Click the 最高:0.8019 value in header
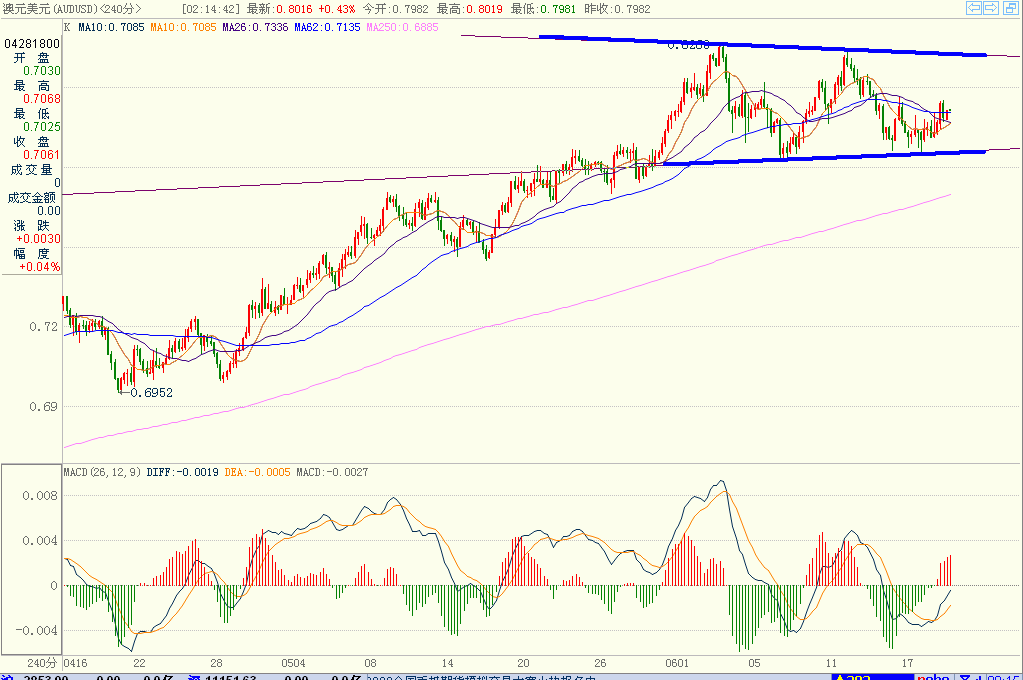Image resolution: width=1023 pixels, height=680 pixels. (x=469, y=8)
